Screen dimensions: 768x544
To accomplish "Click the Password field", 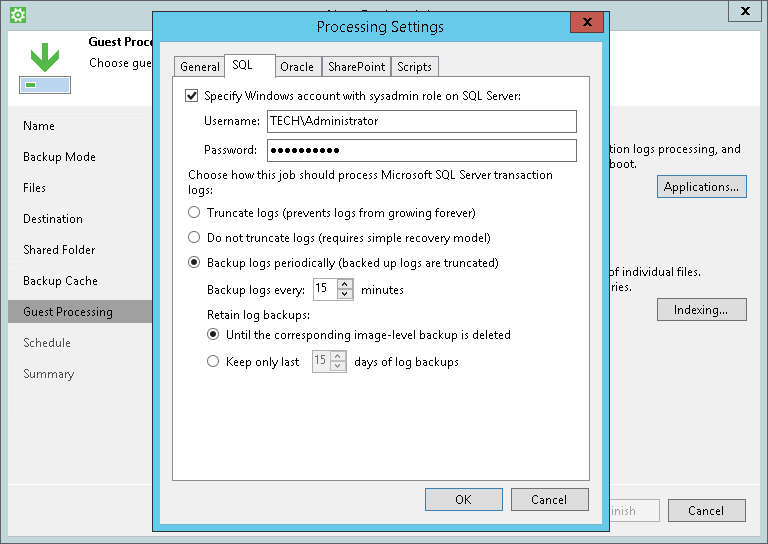I will [422, 150].
